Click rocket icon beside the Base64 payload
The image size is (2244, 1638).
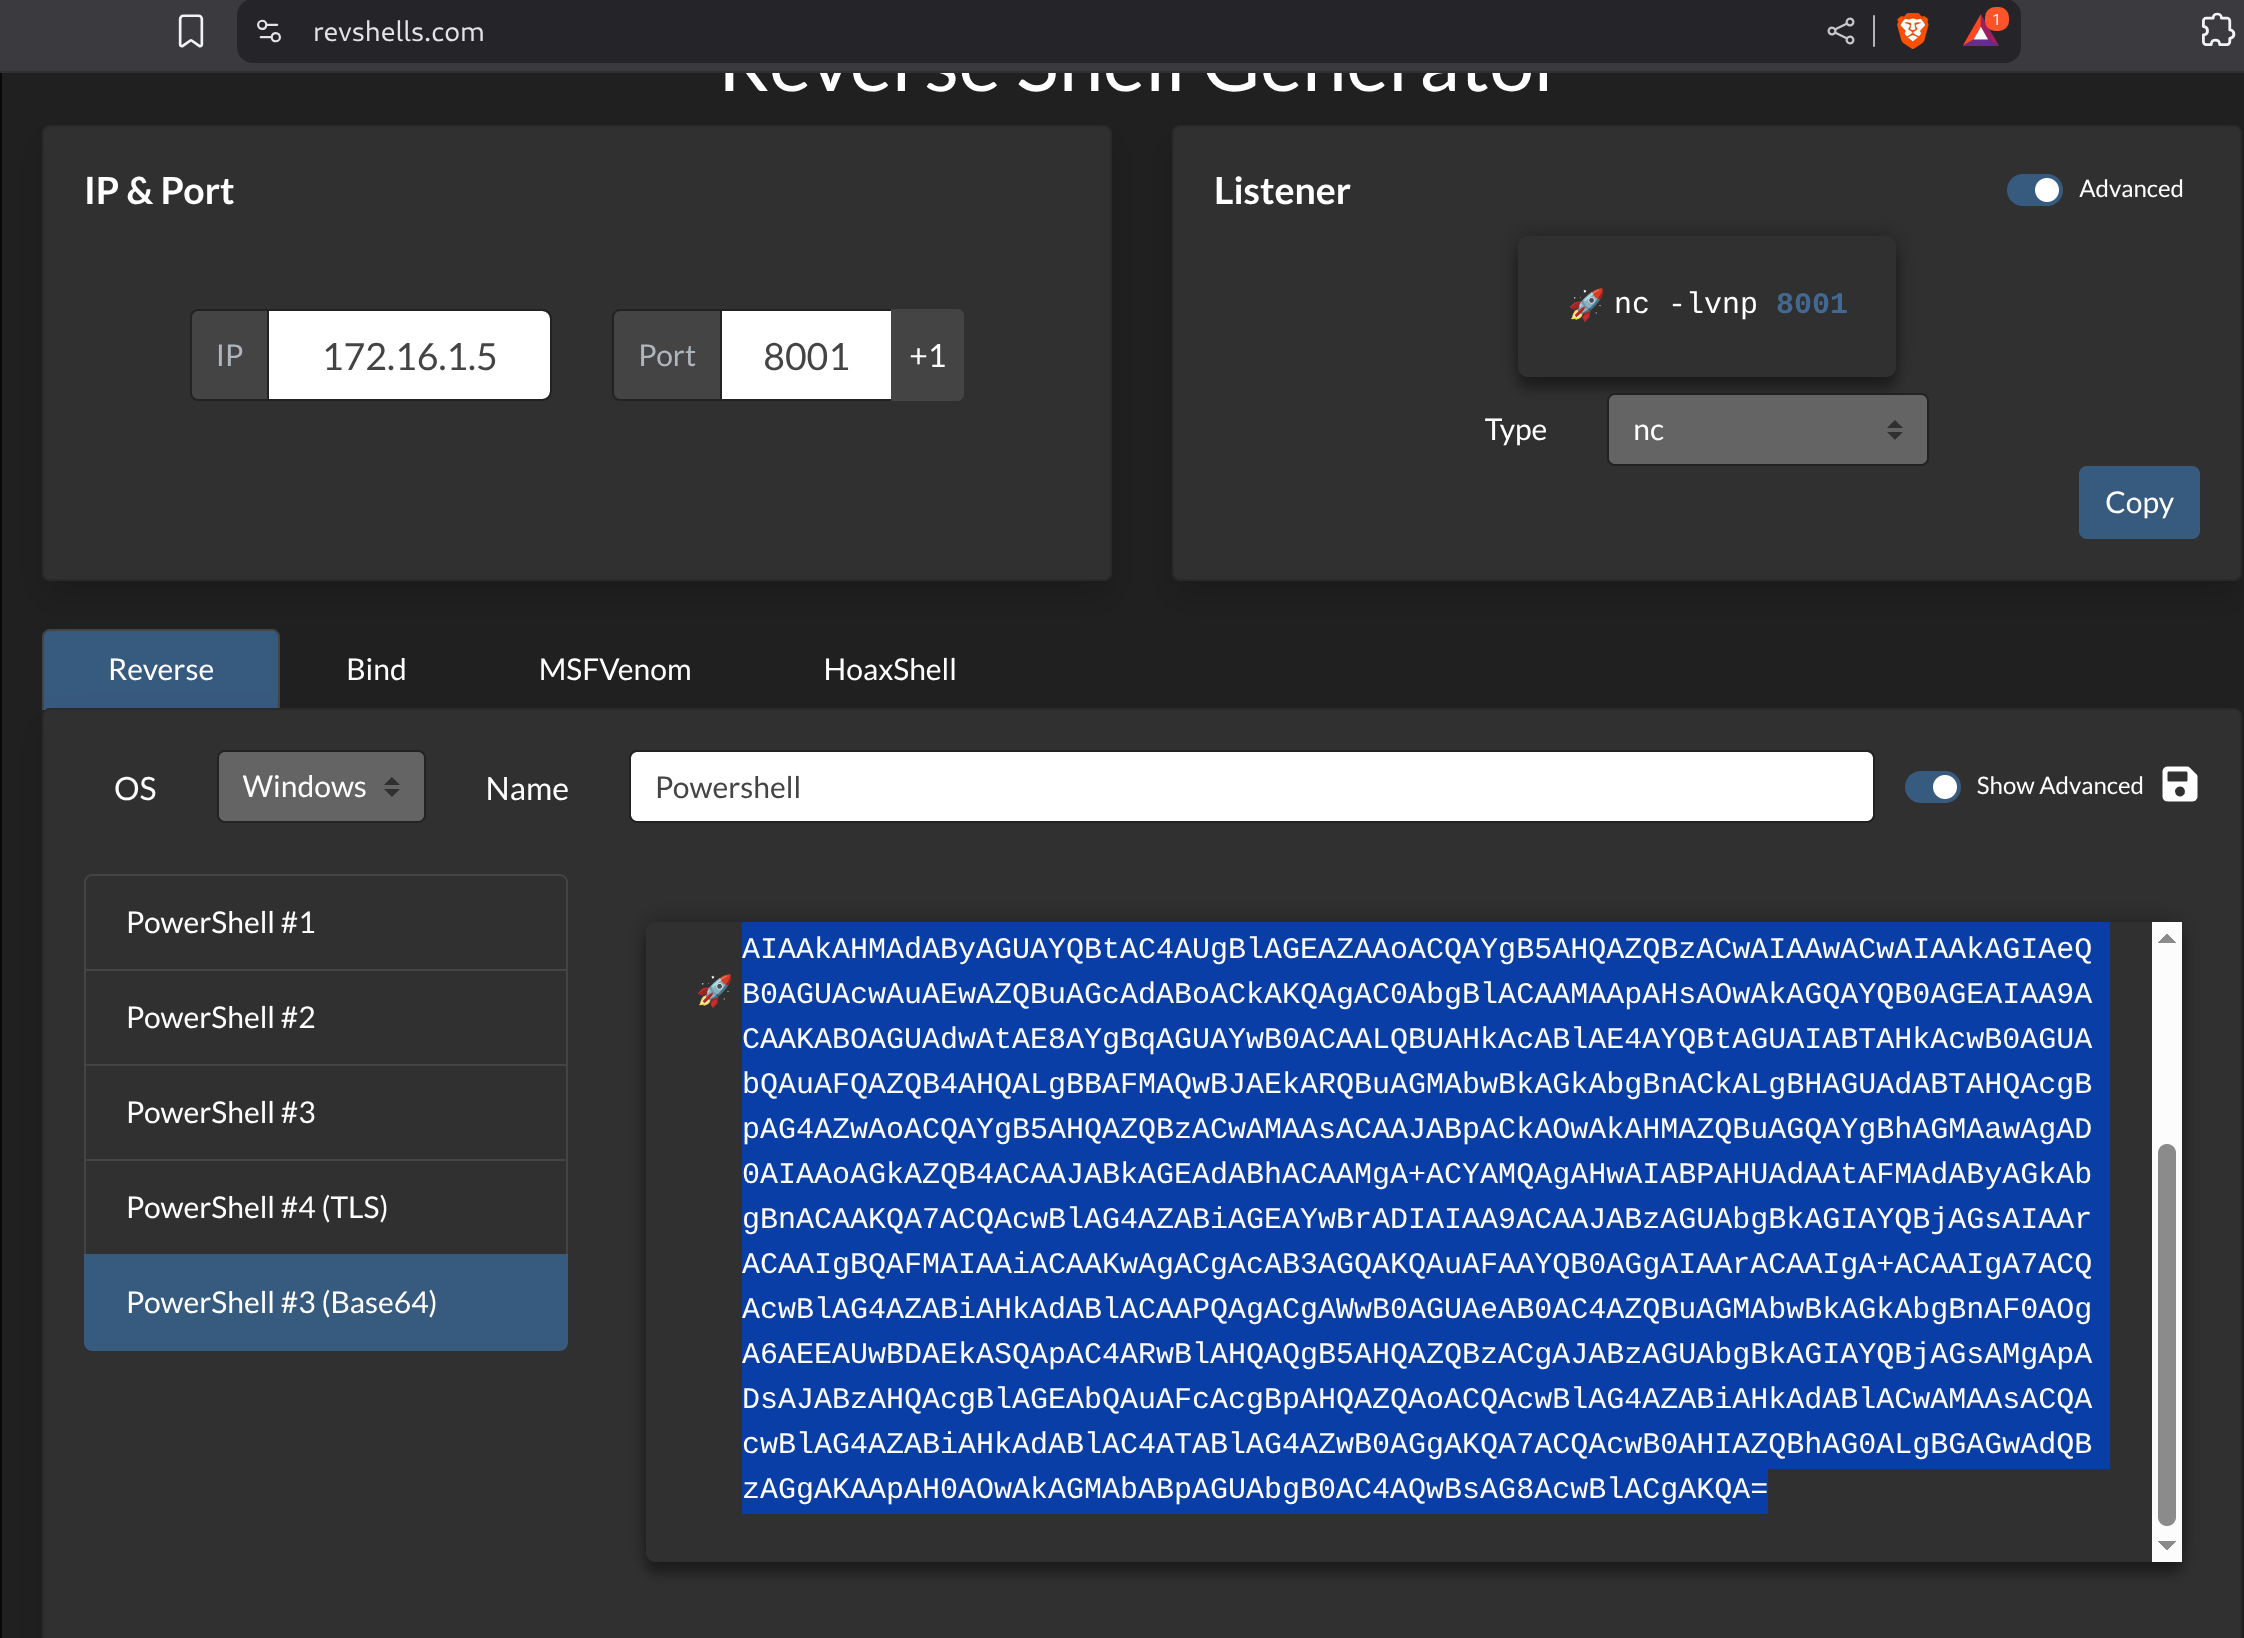[714, 991]
